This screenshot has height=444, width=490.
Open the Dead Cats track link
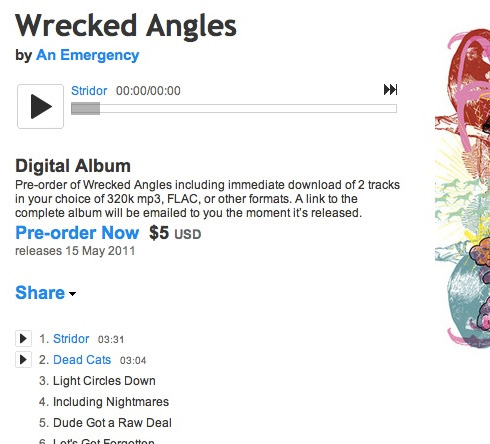(82, 360)
